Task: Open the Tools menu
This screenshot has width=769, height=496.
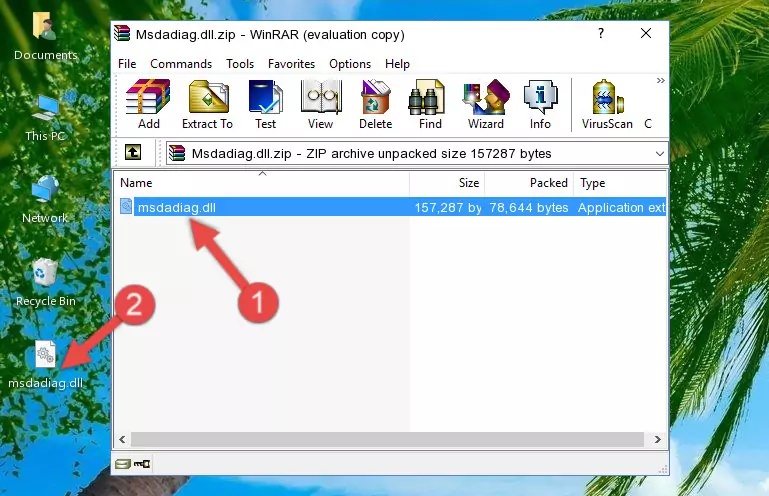Action: [x=240, y=64]
